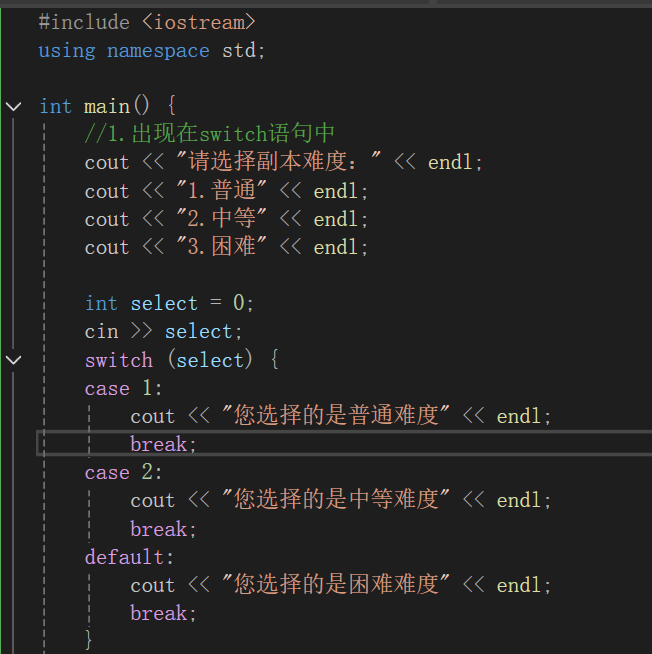Click the string "您选择的是普通难度"

click(336, 416)
